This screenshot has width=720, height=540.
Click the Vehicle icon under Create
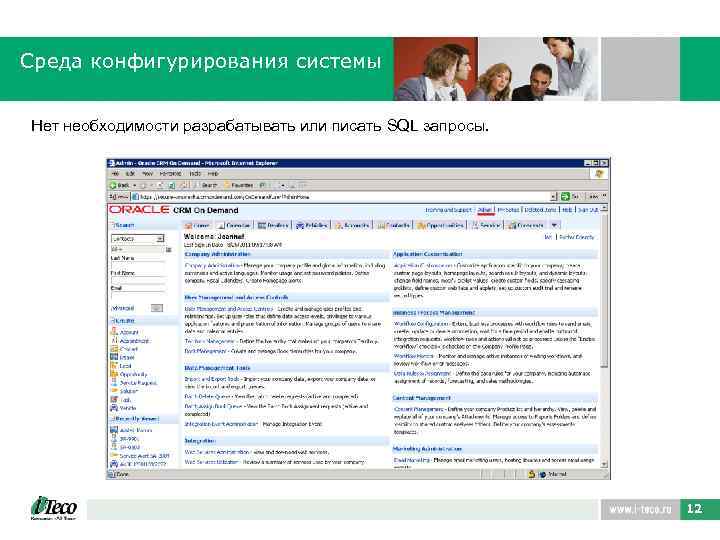[x=114, y=408]
